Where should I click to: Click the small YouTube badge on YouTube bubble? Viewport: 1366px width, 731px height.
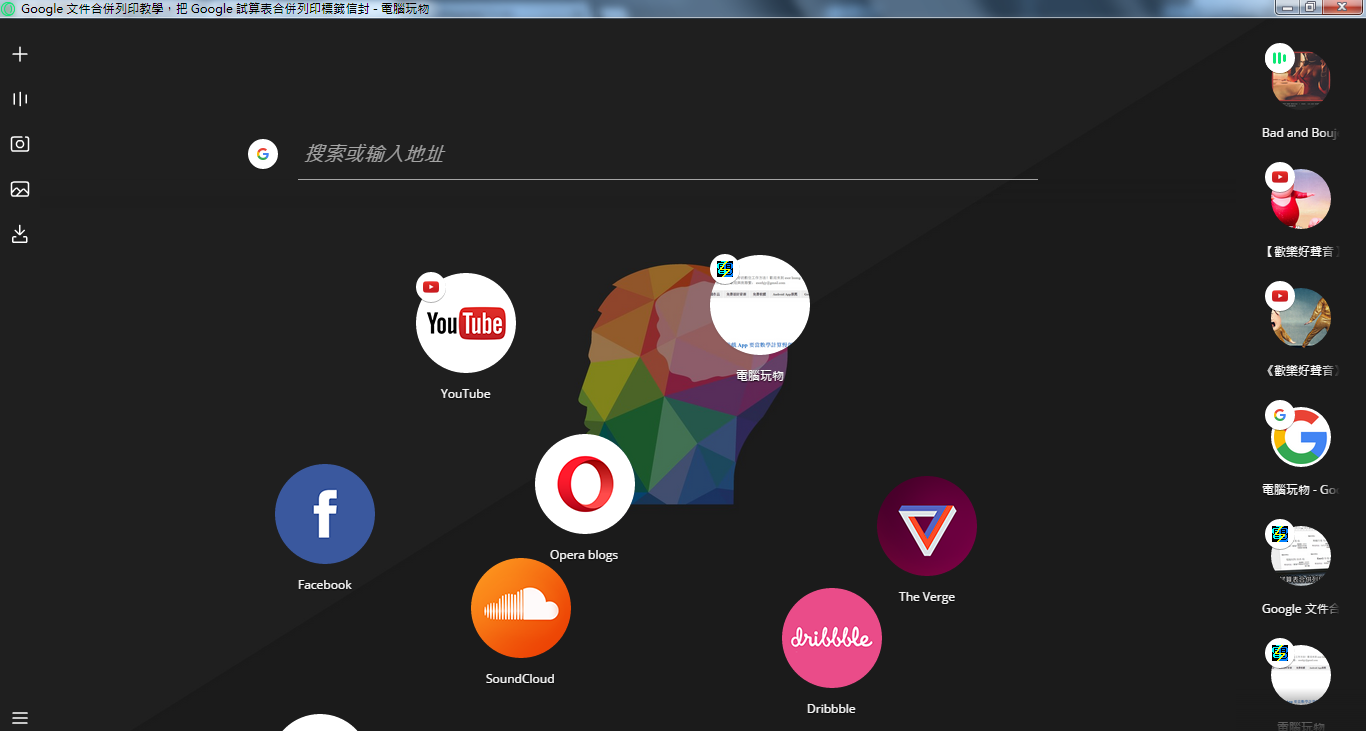coord(431,287)
